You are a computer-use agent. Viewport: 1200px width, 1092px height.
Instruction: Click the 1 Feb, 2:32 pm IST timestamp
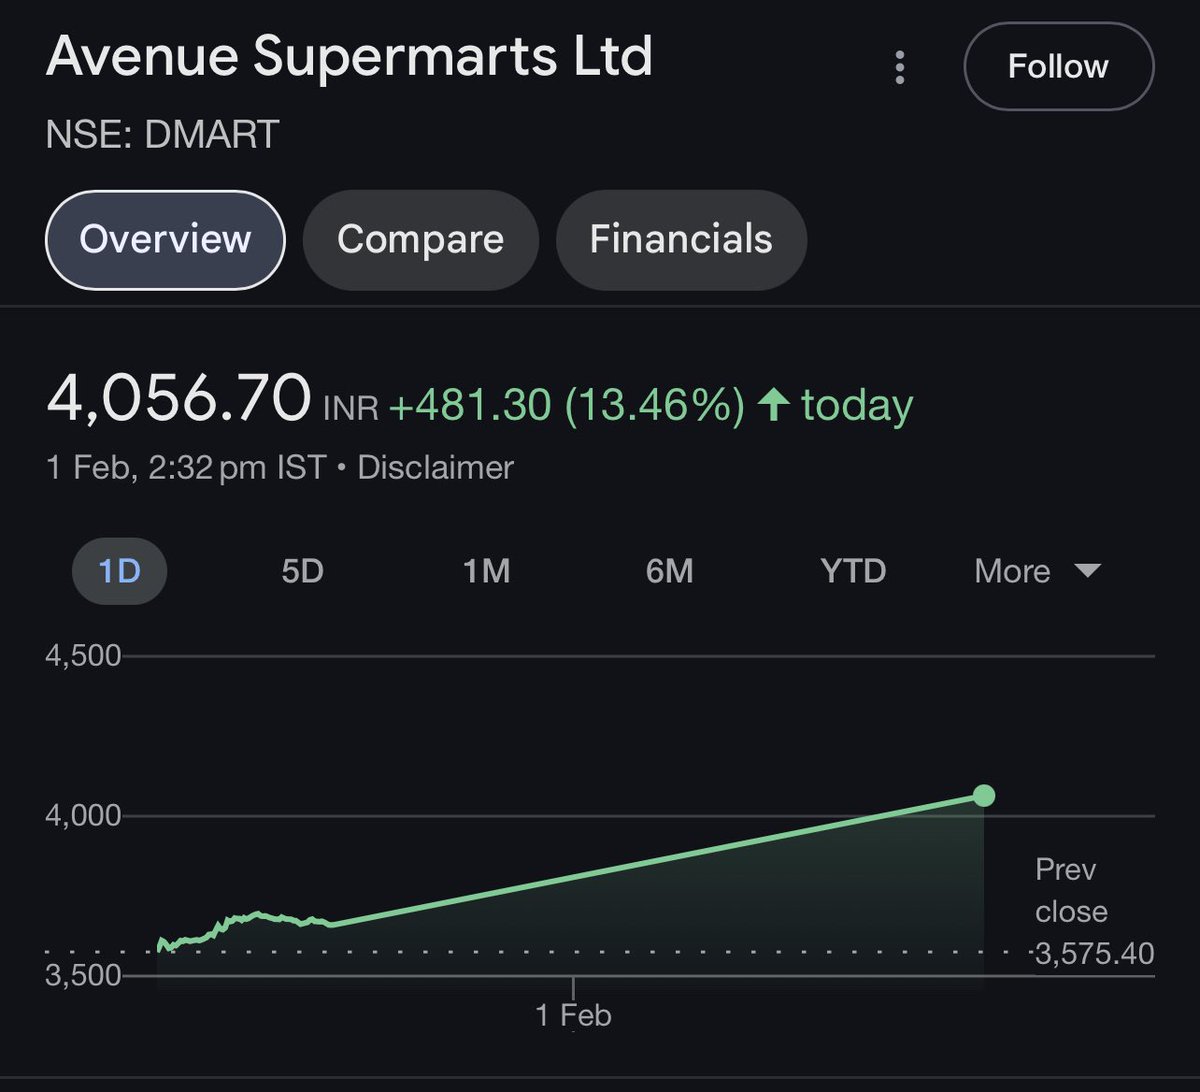point(186,467)
